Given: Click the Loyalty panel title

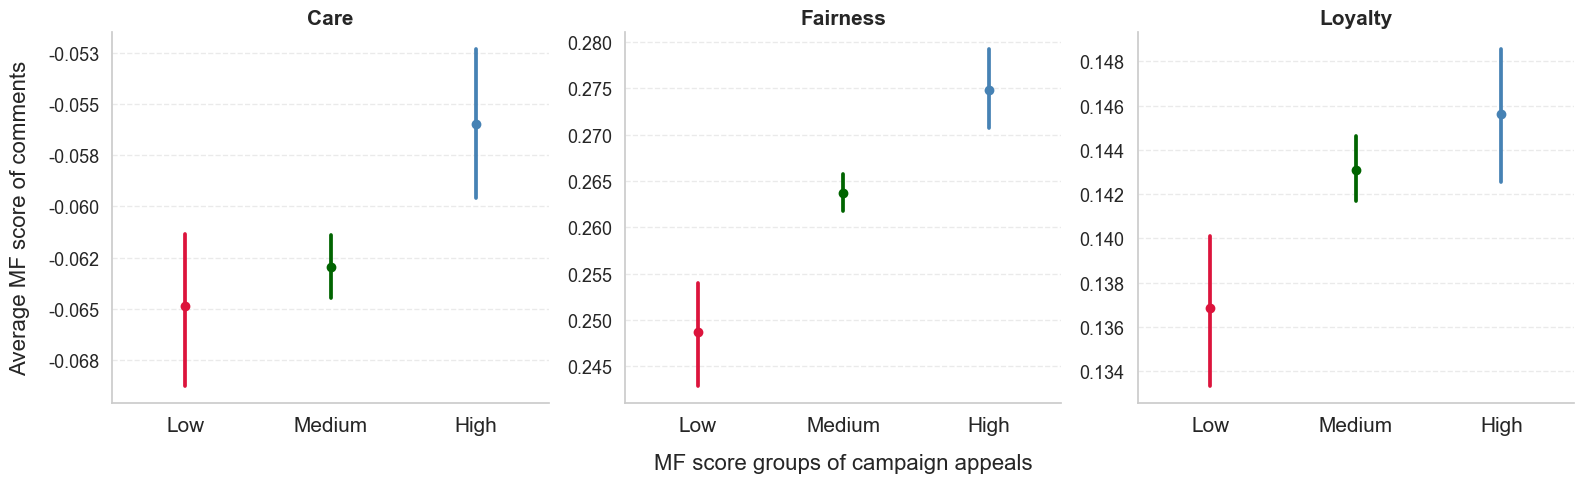Looking at the screenshot, I should [1355, 18].
